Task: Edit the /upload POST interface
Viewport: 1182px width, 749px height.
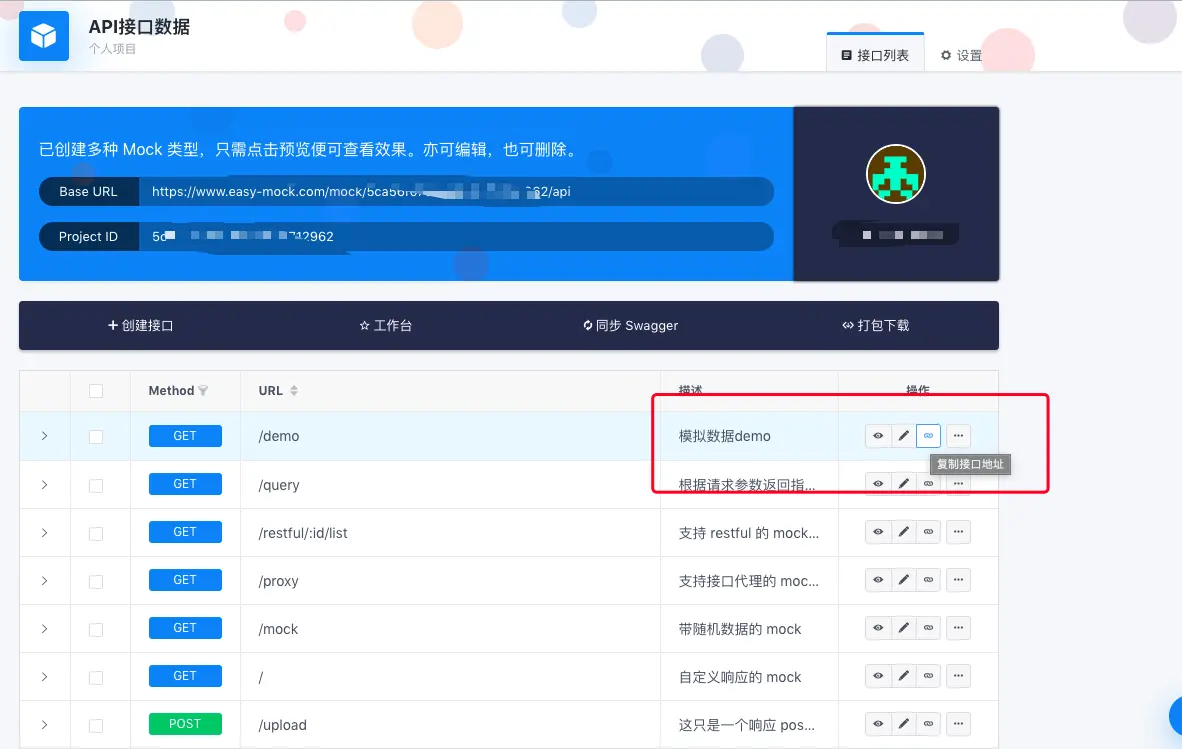Action: click(903, 724)
